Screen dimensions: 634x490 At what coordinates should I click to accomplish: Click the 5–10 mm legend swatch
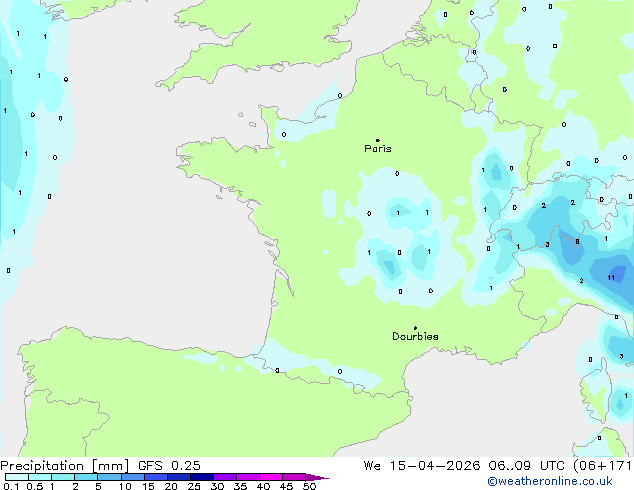pos(110,477)
